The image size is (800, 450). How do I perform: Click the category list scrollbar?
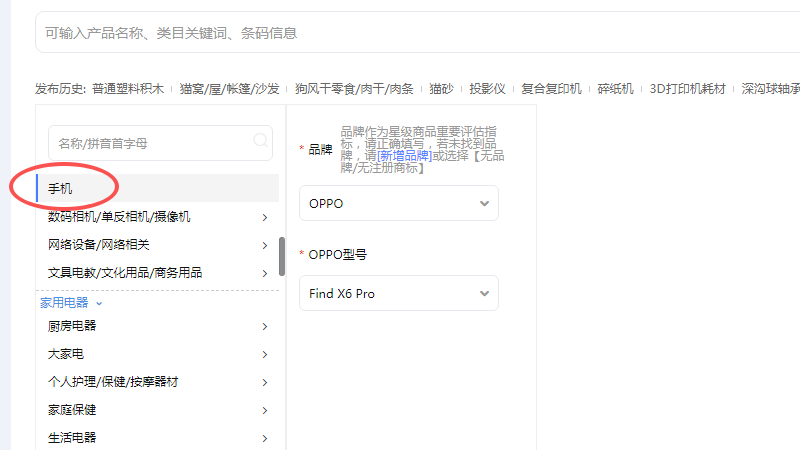(x=282, y=256)
